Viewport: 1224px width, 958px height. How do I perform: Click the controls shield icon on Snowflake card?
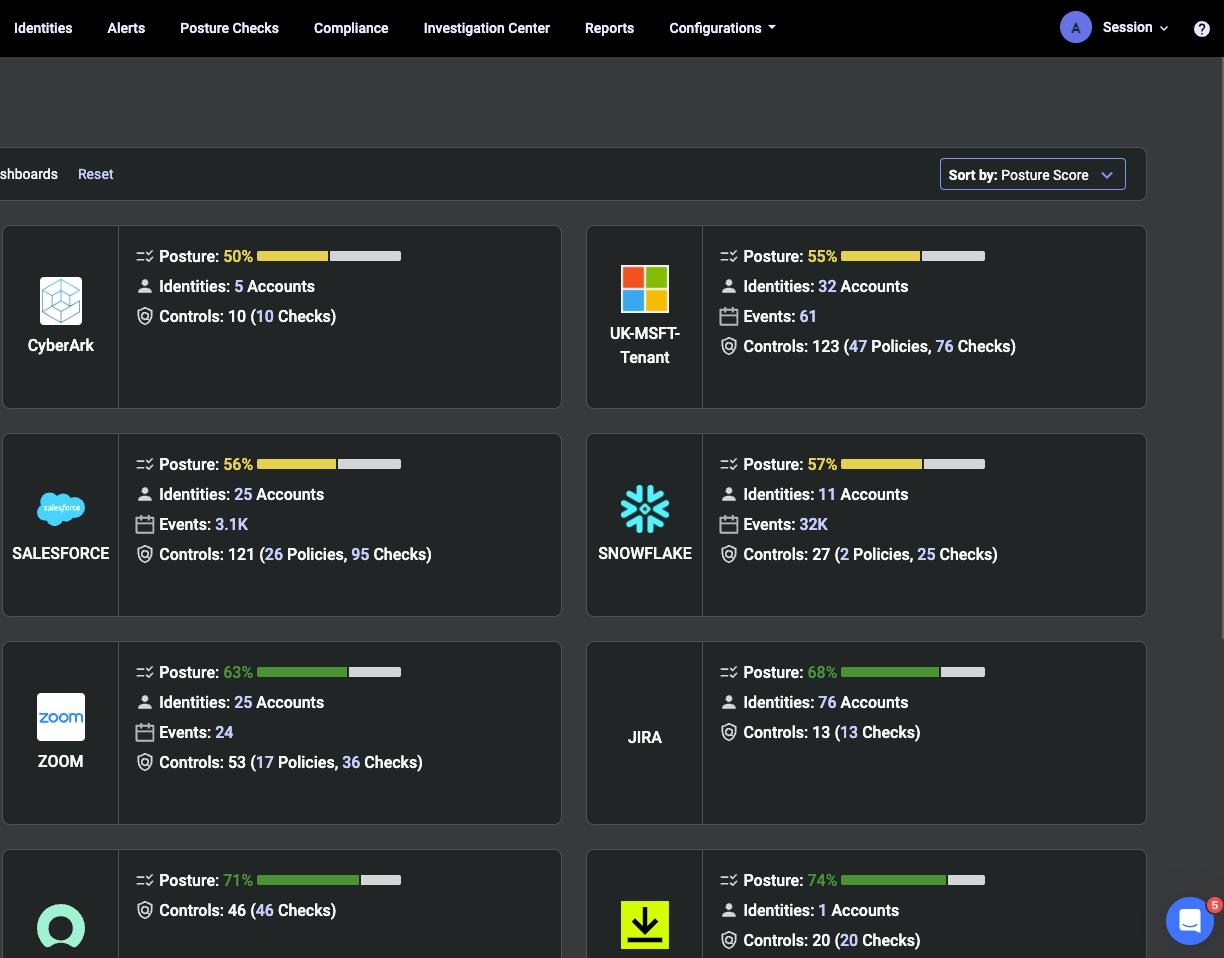729,554
